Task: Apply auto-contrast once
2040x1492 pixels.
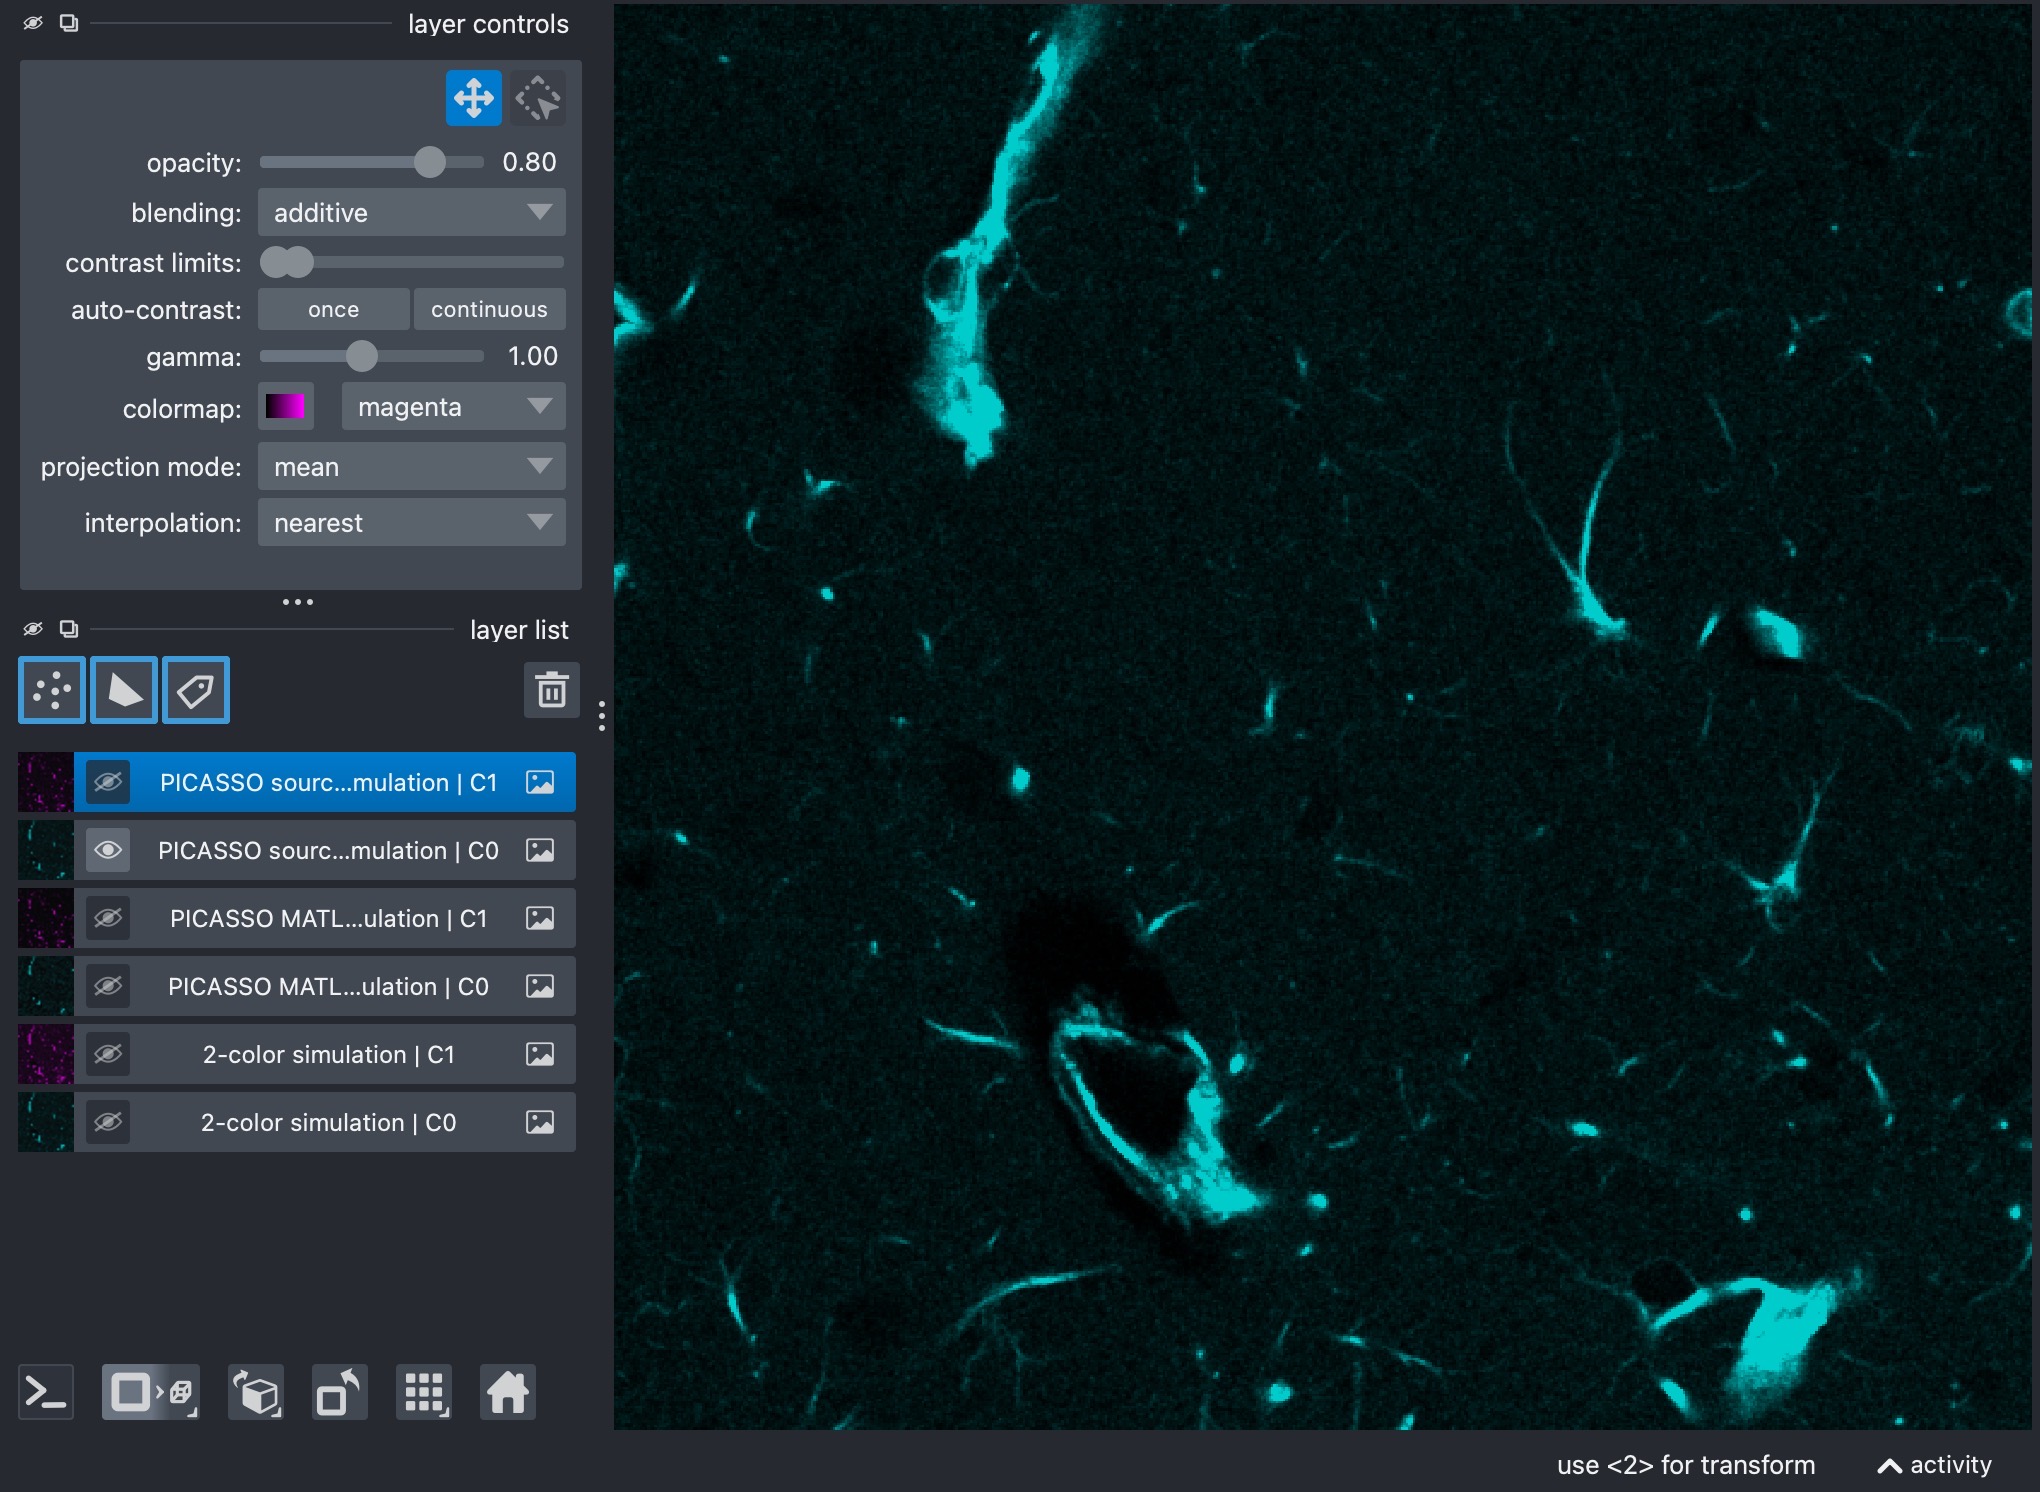Action: (x=334, y=310)
